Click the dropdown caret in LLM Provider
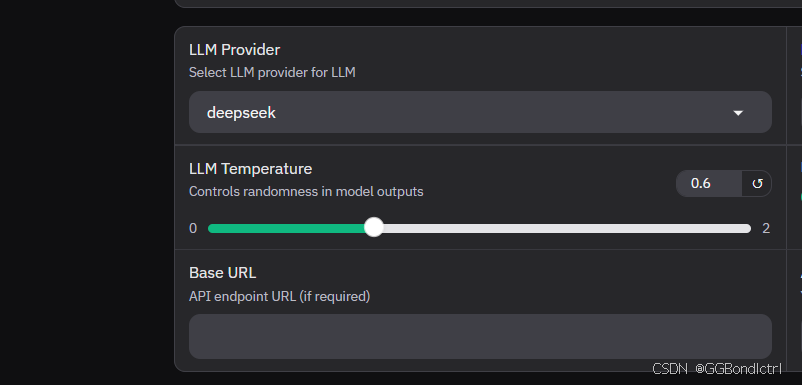The image size is (802, 385). click(x=738, y=113)
